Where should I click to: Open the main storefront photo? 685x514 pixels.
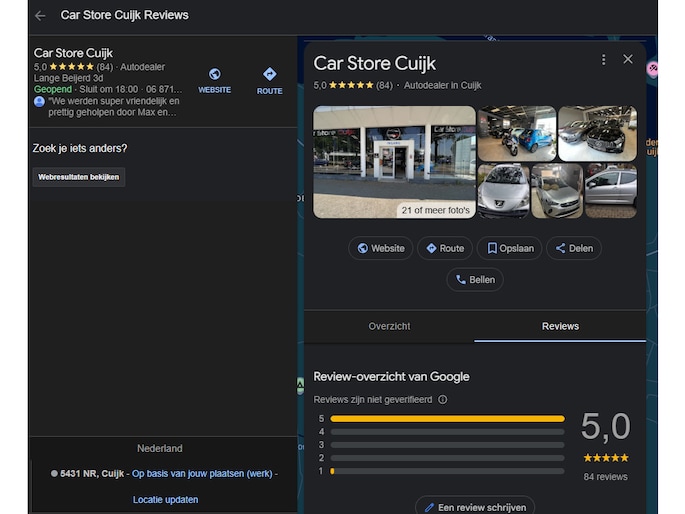click(x=394, y=162)
